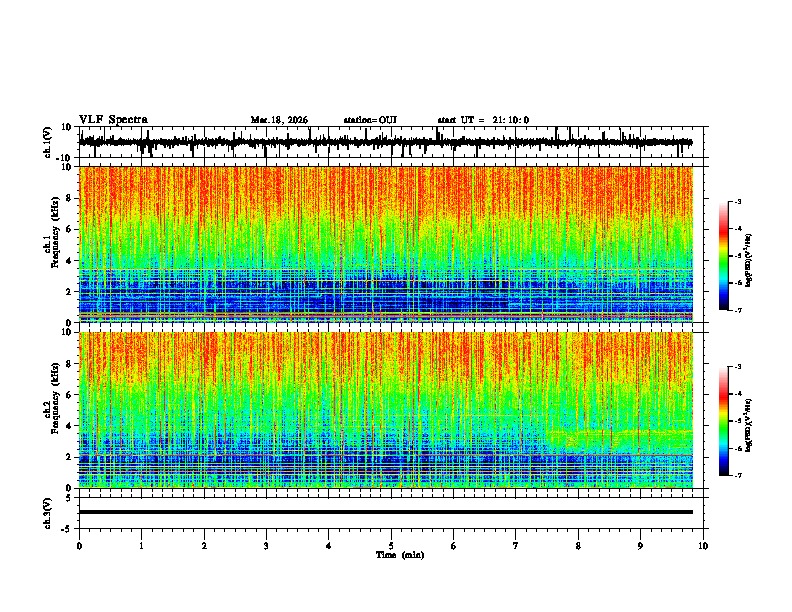Select the "start UT = 21:10:0" header text
792x612 pixels.
pos(483,120)
